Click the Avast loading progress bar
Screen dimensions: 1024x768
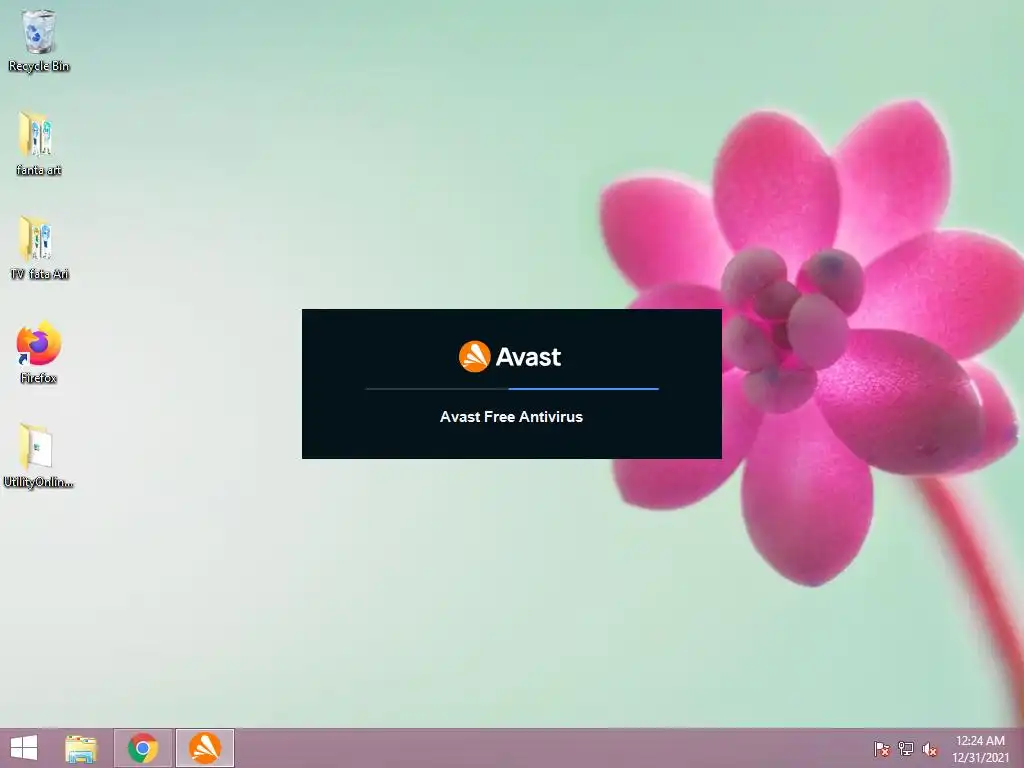[512, 389]
